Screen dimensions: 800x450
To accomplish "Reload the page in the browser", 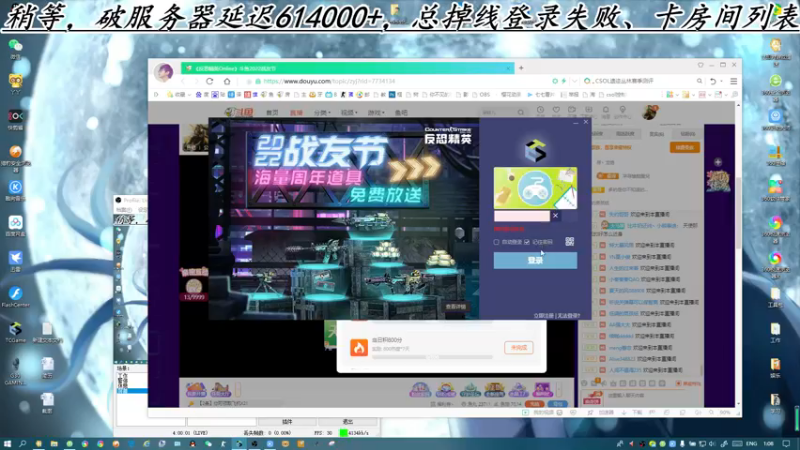I will [x=210, y=81].
